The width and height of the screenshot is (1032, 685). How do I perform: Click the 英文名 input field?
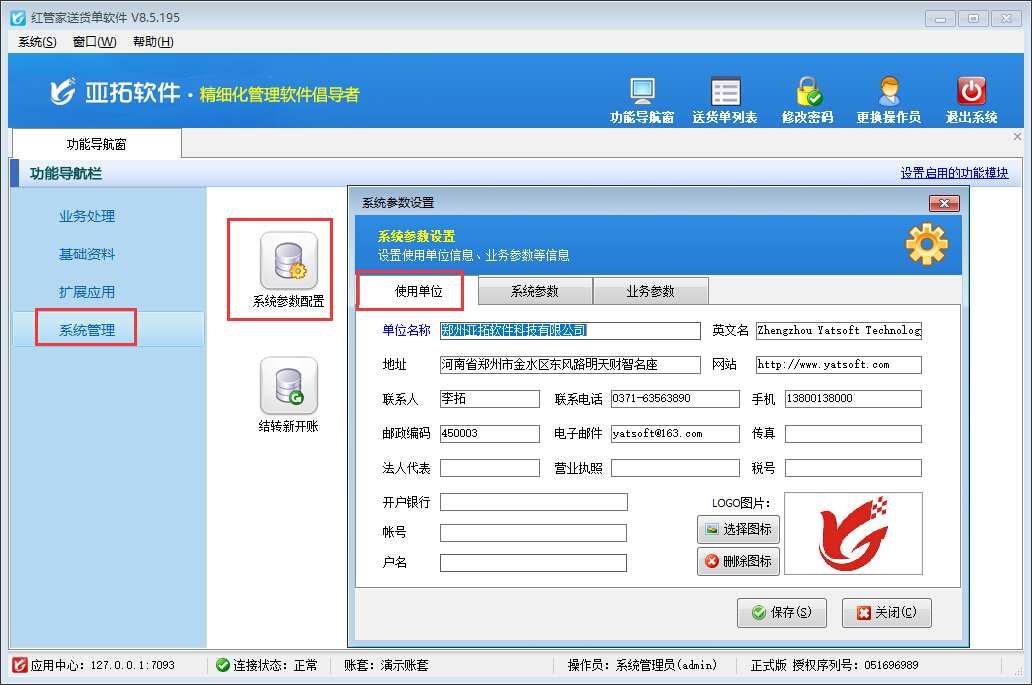pos(838,330)
